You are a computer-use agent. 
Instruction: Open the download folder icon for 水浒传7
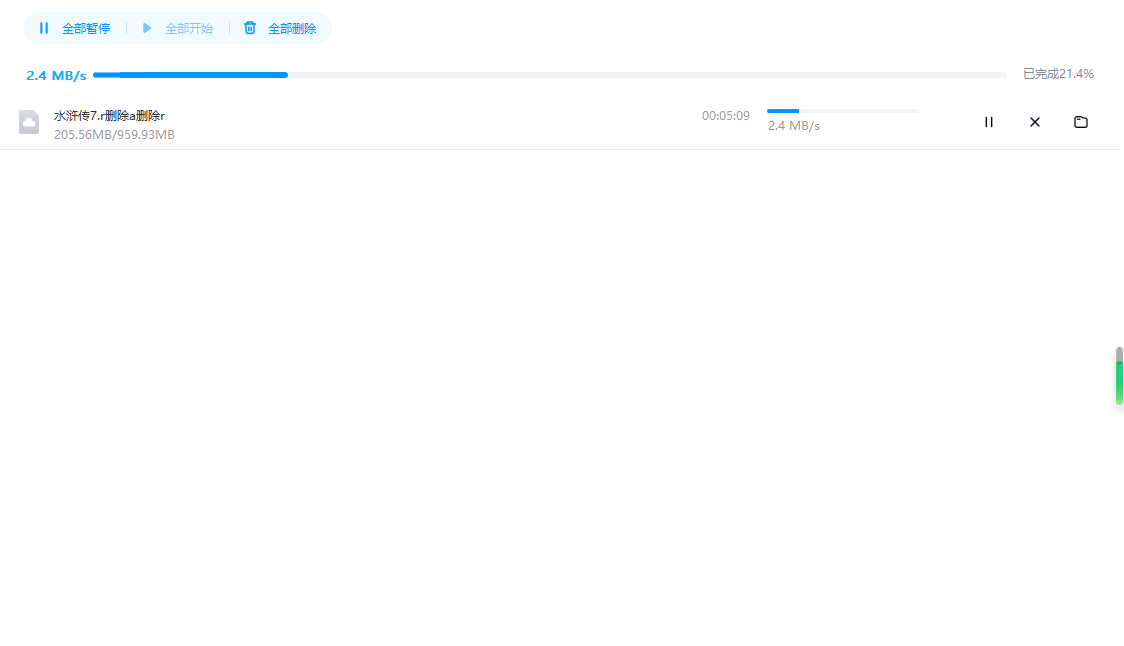coord(1080,122)
